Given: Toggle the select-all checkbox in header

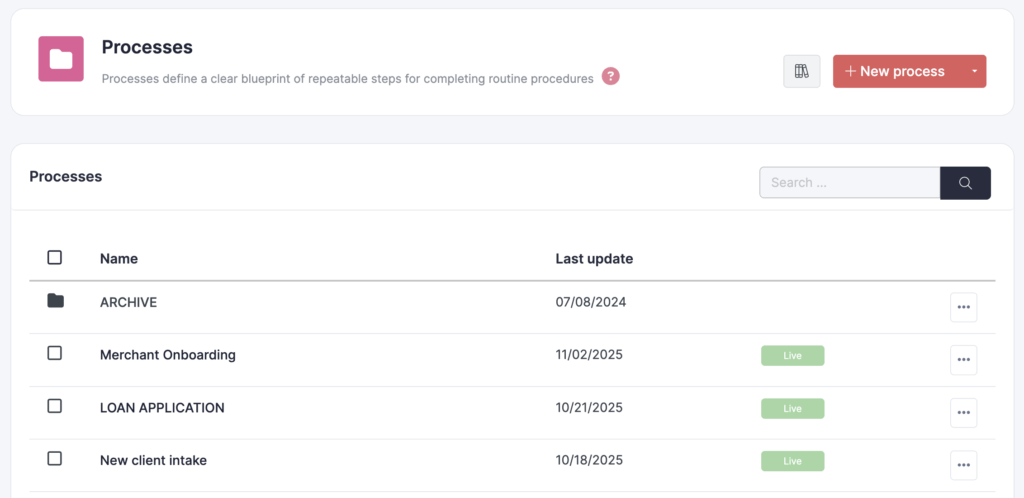Looking at the screenshot, I should (55, 258).
